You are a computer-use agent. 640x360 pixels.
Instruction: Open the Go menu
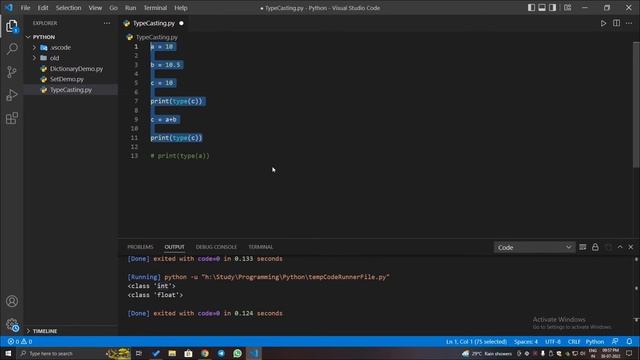pyautogui.click(x=113, y=8)
